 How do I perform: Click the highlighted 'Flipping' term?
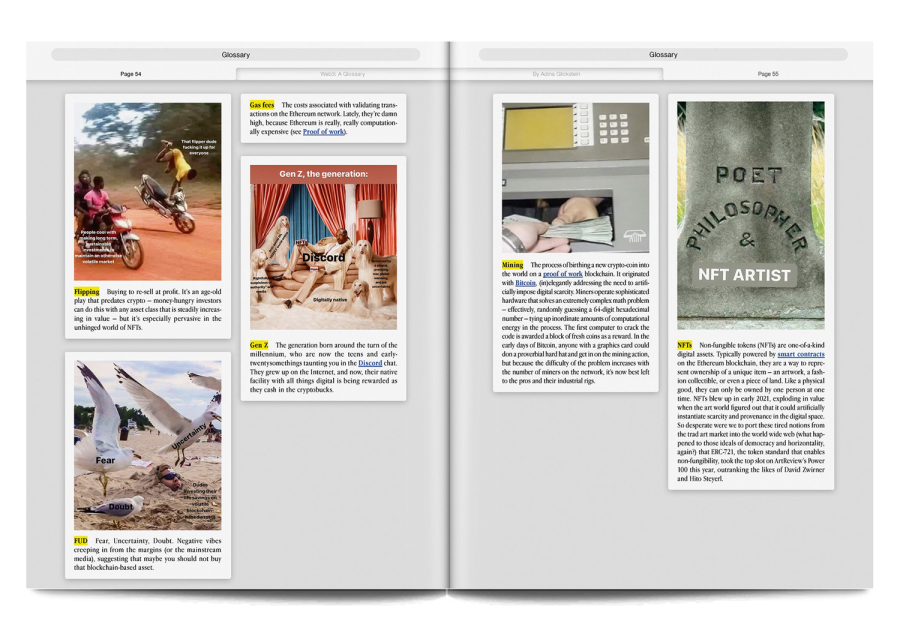click(x=87, y=292)
